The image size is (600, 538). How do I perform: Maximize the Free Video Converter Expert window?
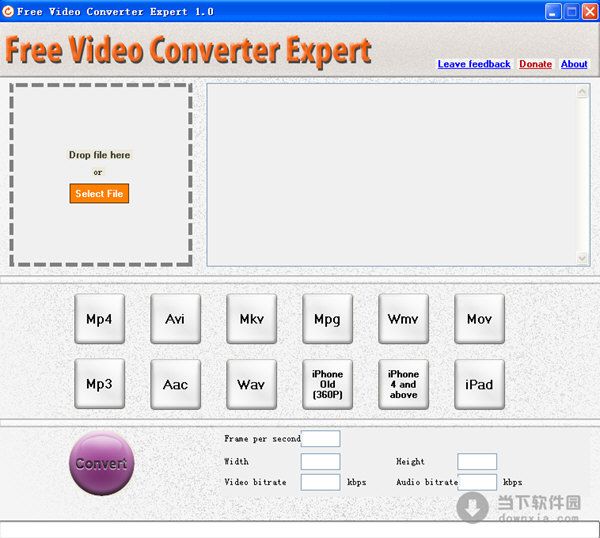pos(572,11)
